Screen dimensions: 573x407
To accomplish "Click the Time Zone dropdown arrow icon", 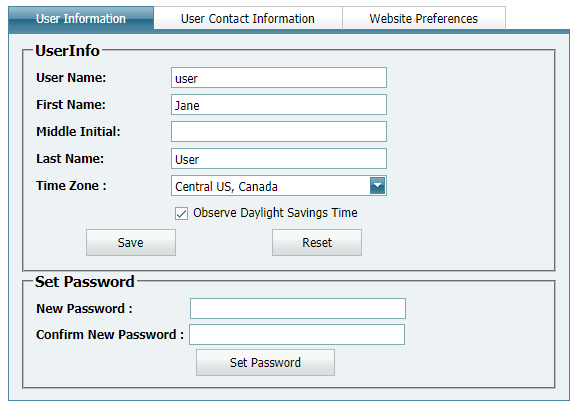I will (x=377, y=186).
